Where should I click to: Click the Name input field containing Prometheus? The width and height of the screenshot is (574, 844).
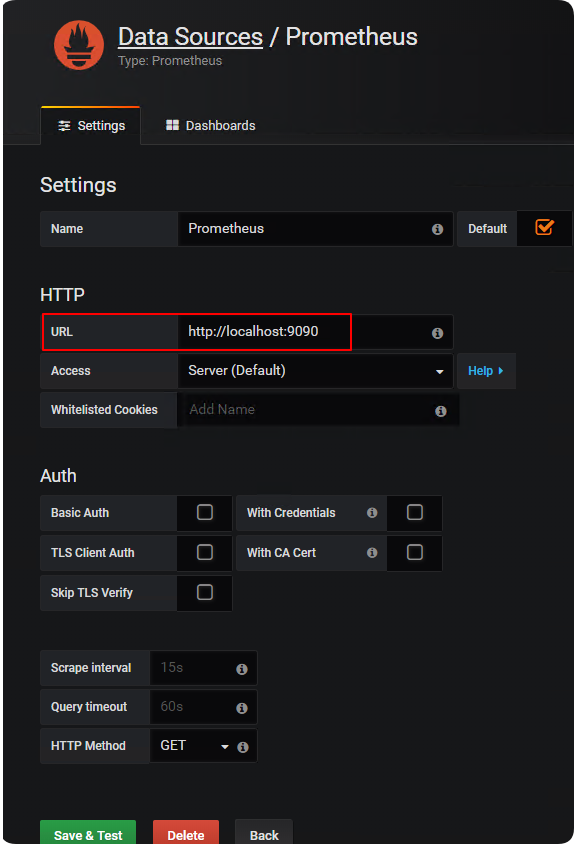[315, 229]
